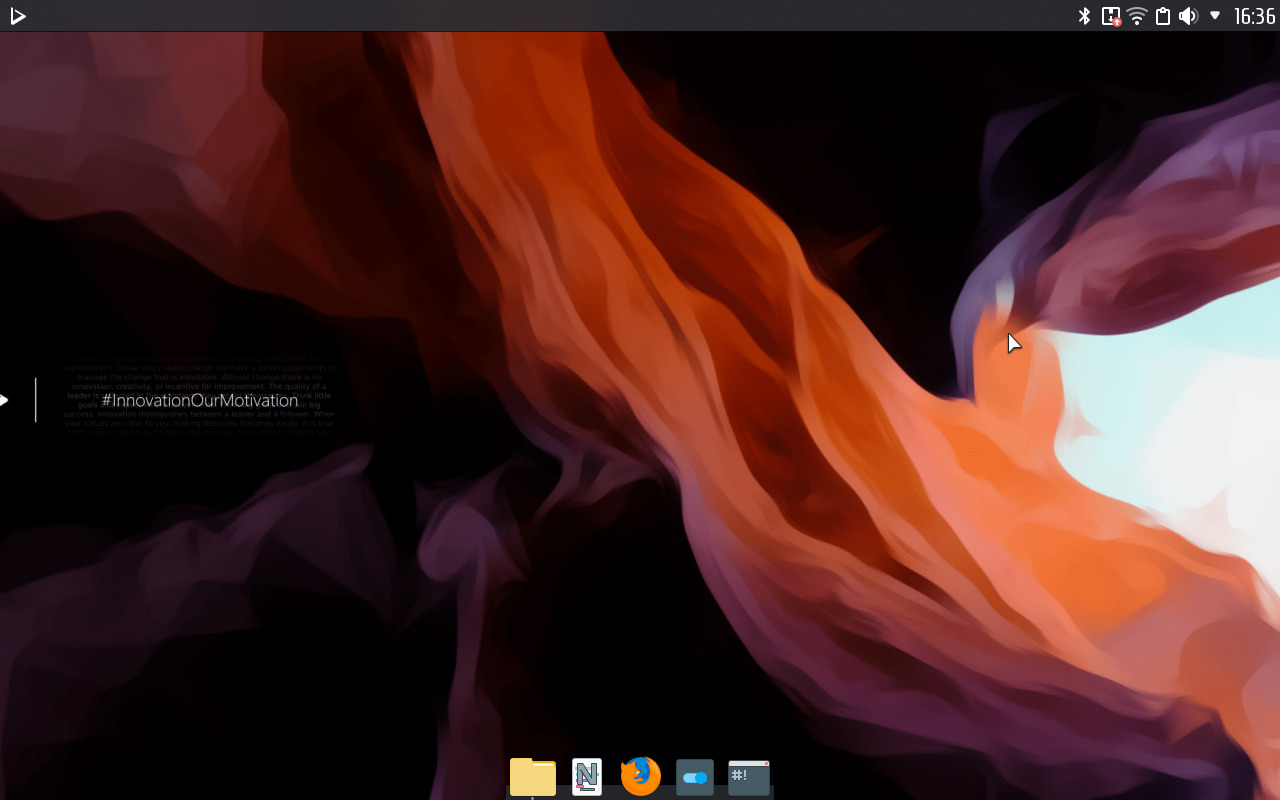Launch the terminal from the dock
The height and width of the screenshot is (800, 1280).
pyautogui.click(x=749, y=777)
